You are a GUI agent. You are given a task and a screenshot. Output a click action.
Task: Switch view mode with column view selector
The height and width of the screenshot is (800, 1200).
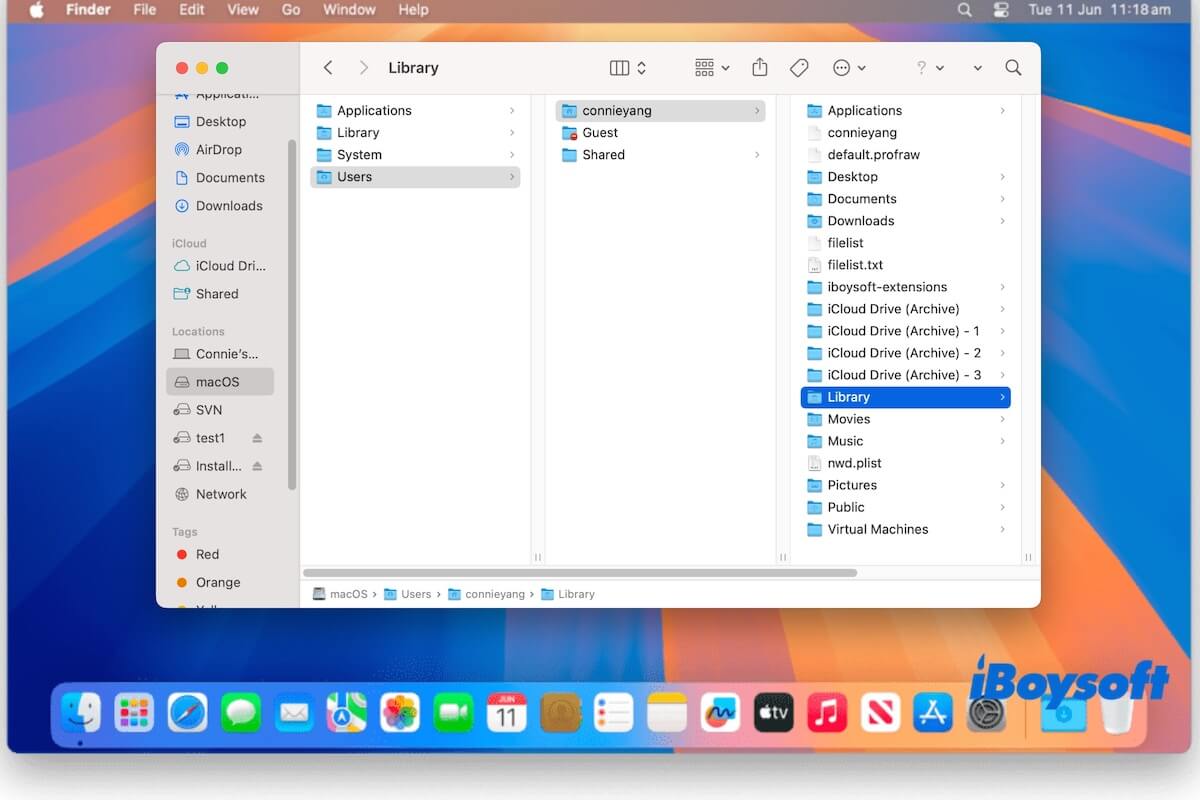point(628,68)
